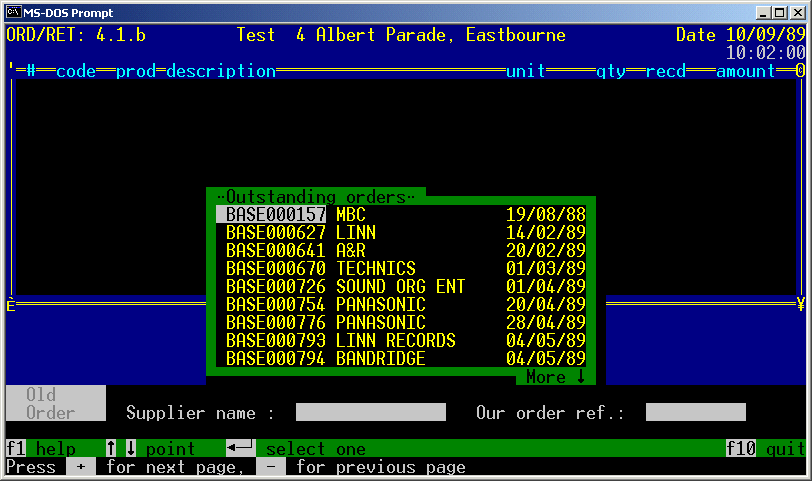Viewport: 812px width, 481px height.
Task: Click the date 20/04/89
Action: click(x=546, y=304)
